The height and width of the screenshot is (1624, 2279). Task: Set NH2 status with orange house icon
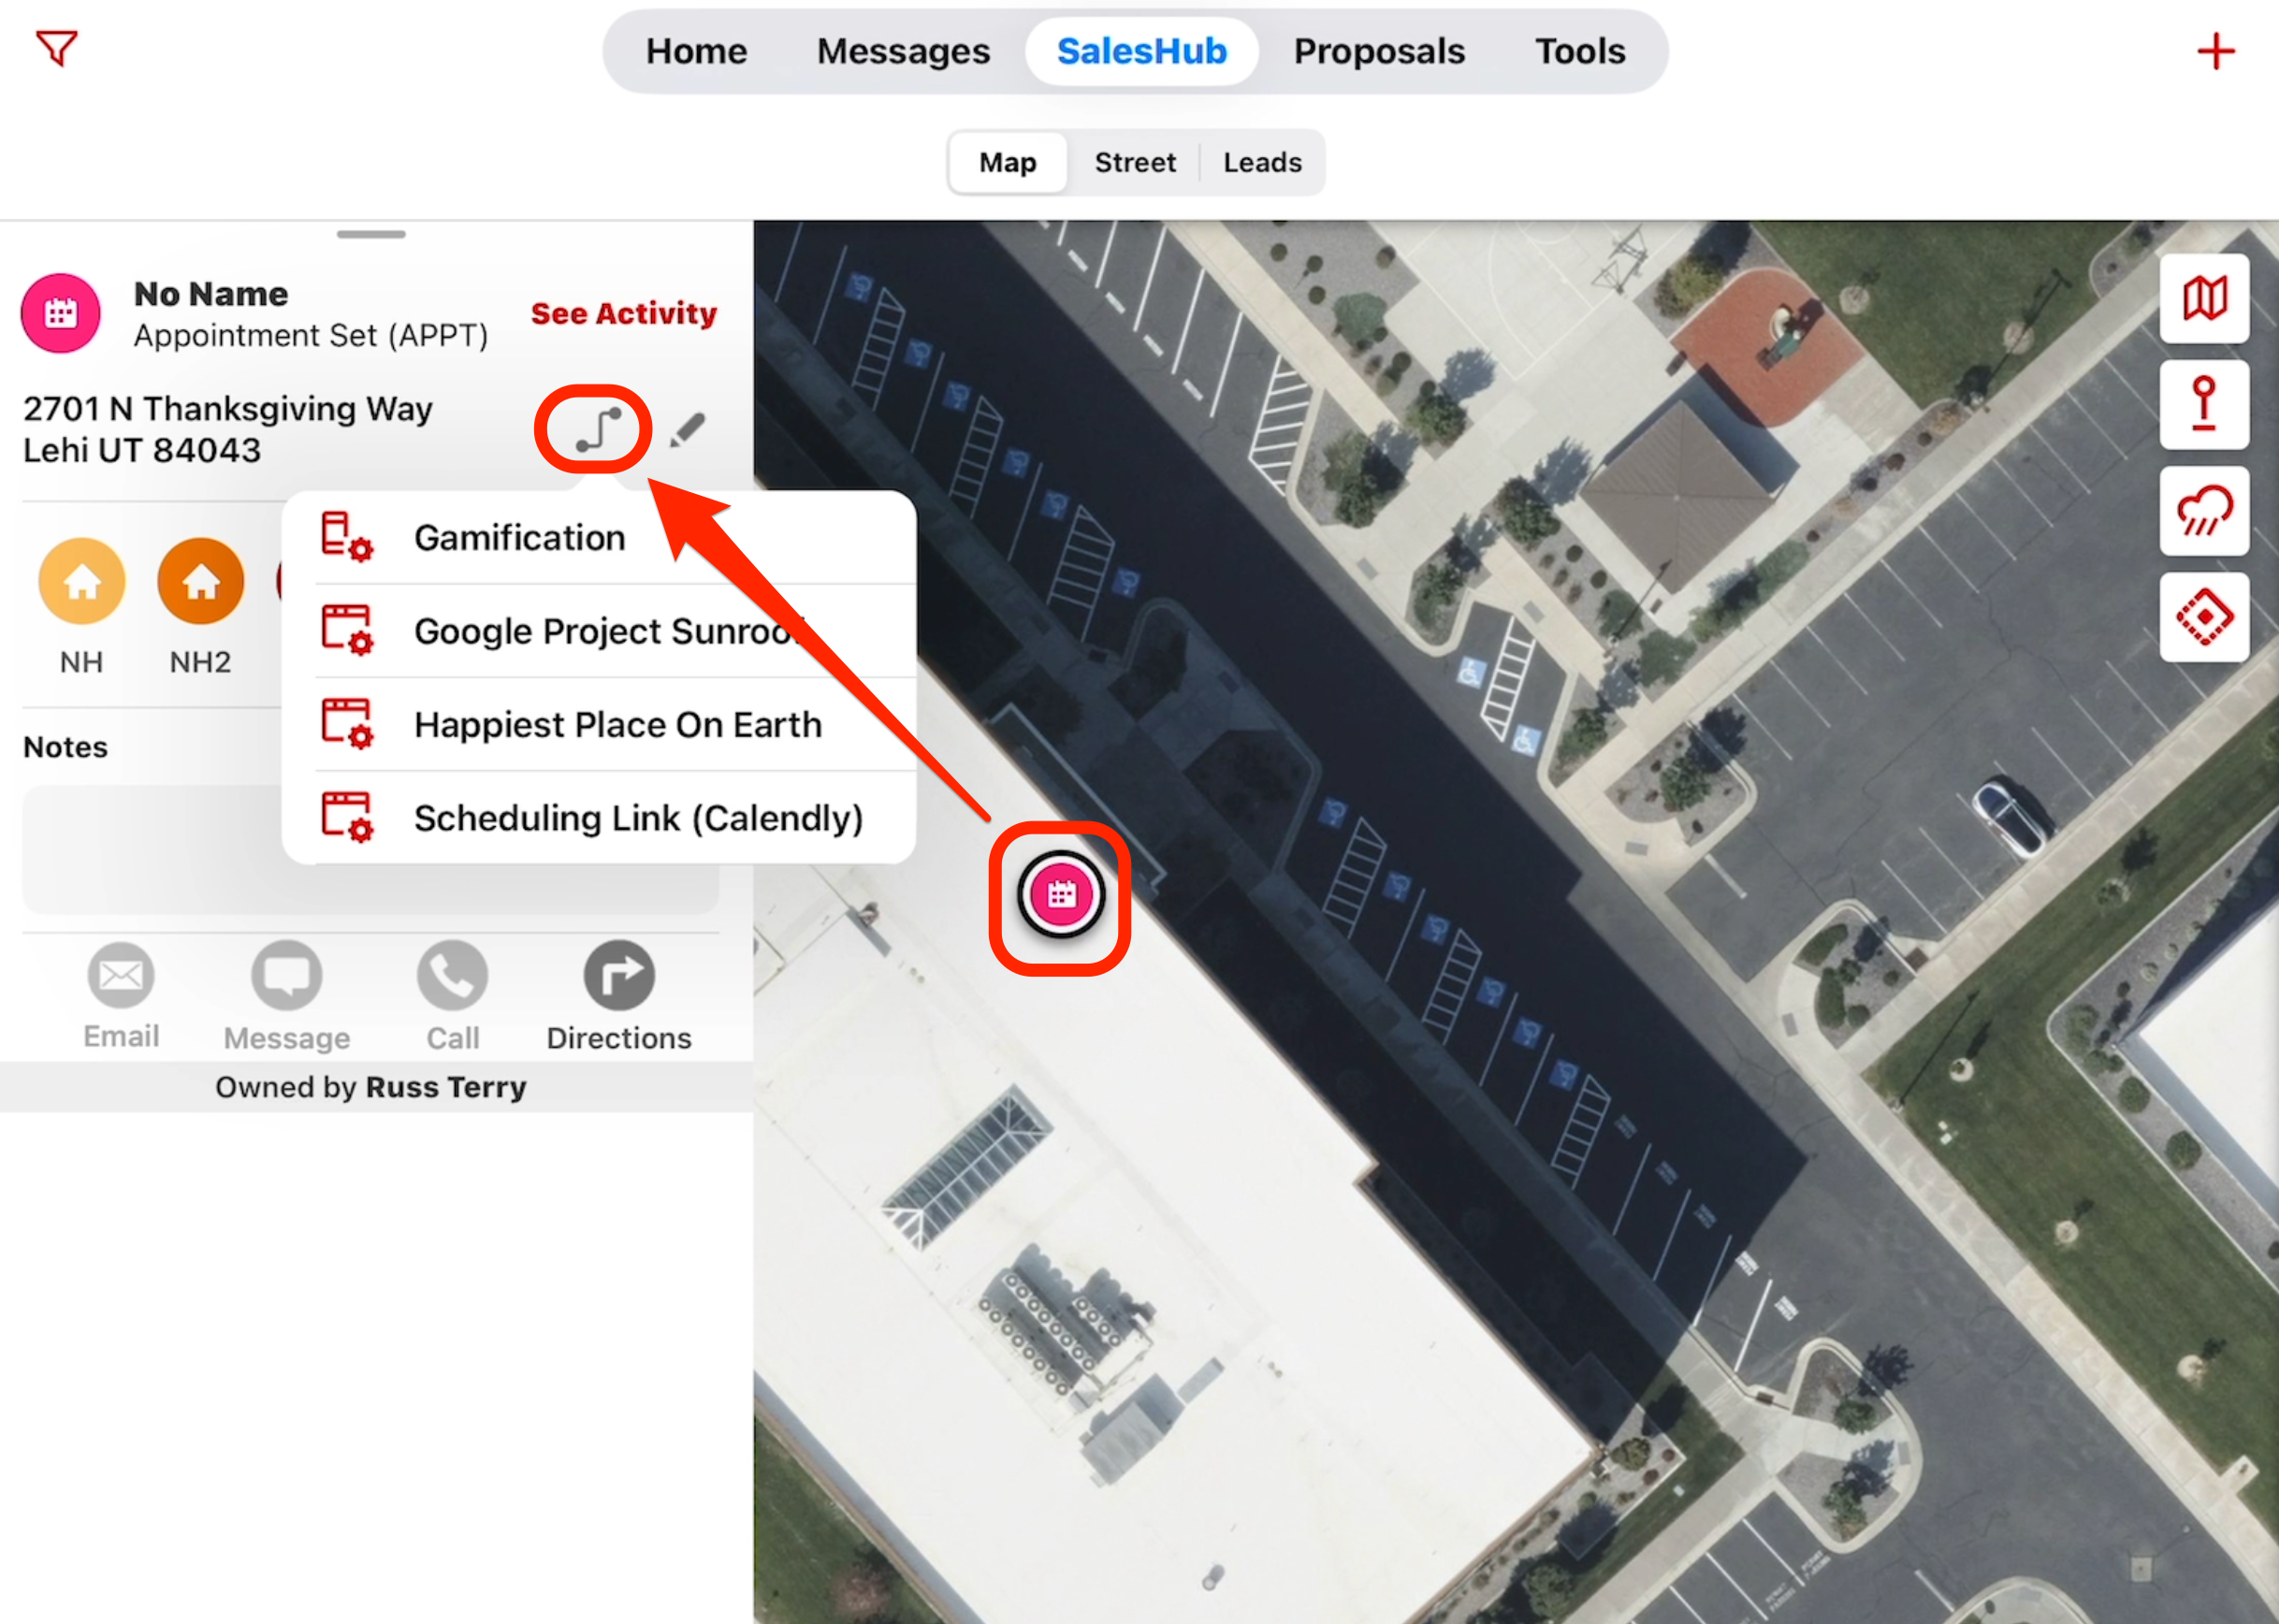tap(200, 582)
